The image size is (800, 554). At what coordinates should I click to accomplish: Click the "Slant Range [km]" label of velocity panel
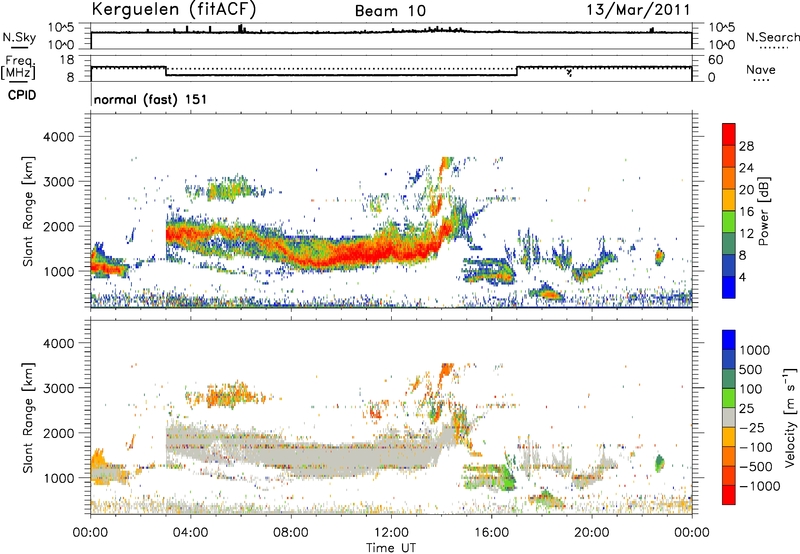[28, 418]
